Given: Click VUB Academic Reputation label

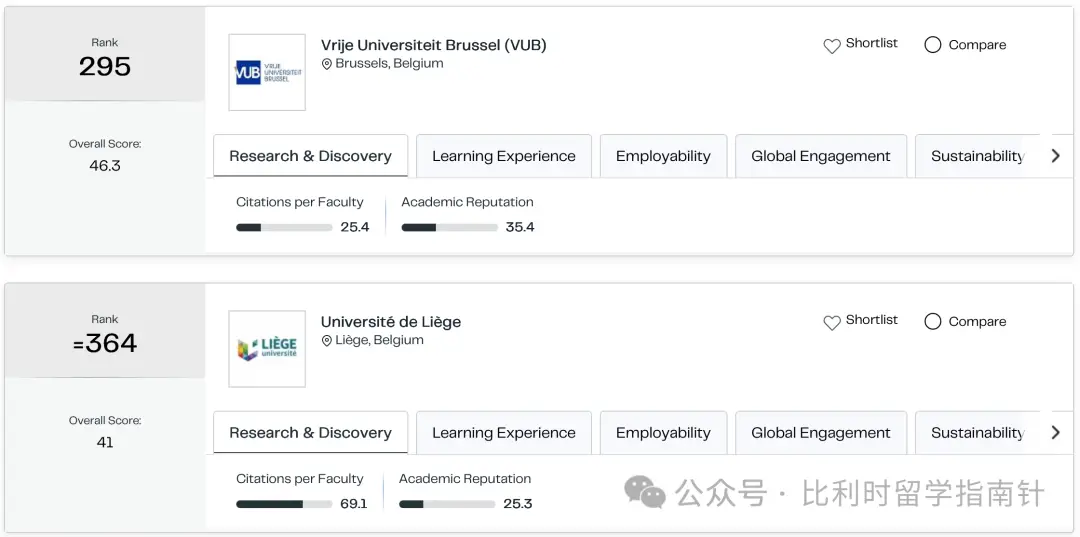Looking at the screenshot, I should coord(468,202).
